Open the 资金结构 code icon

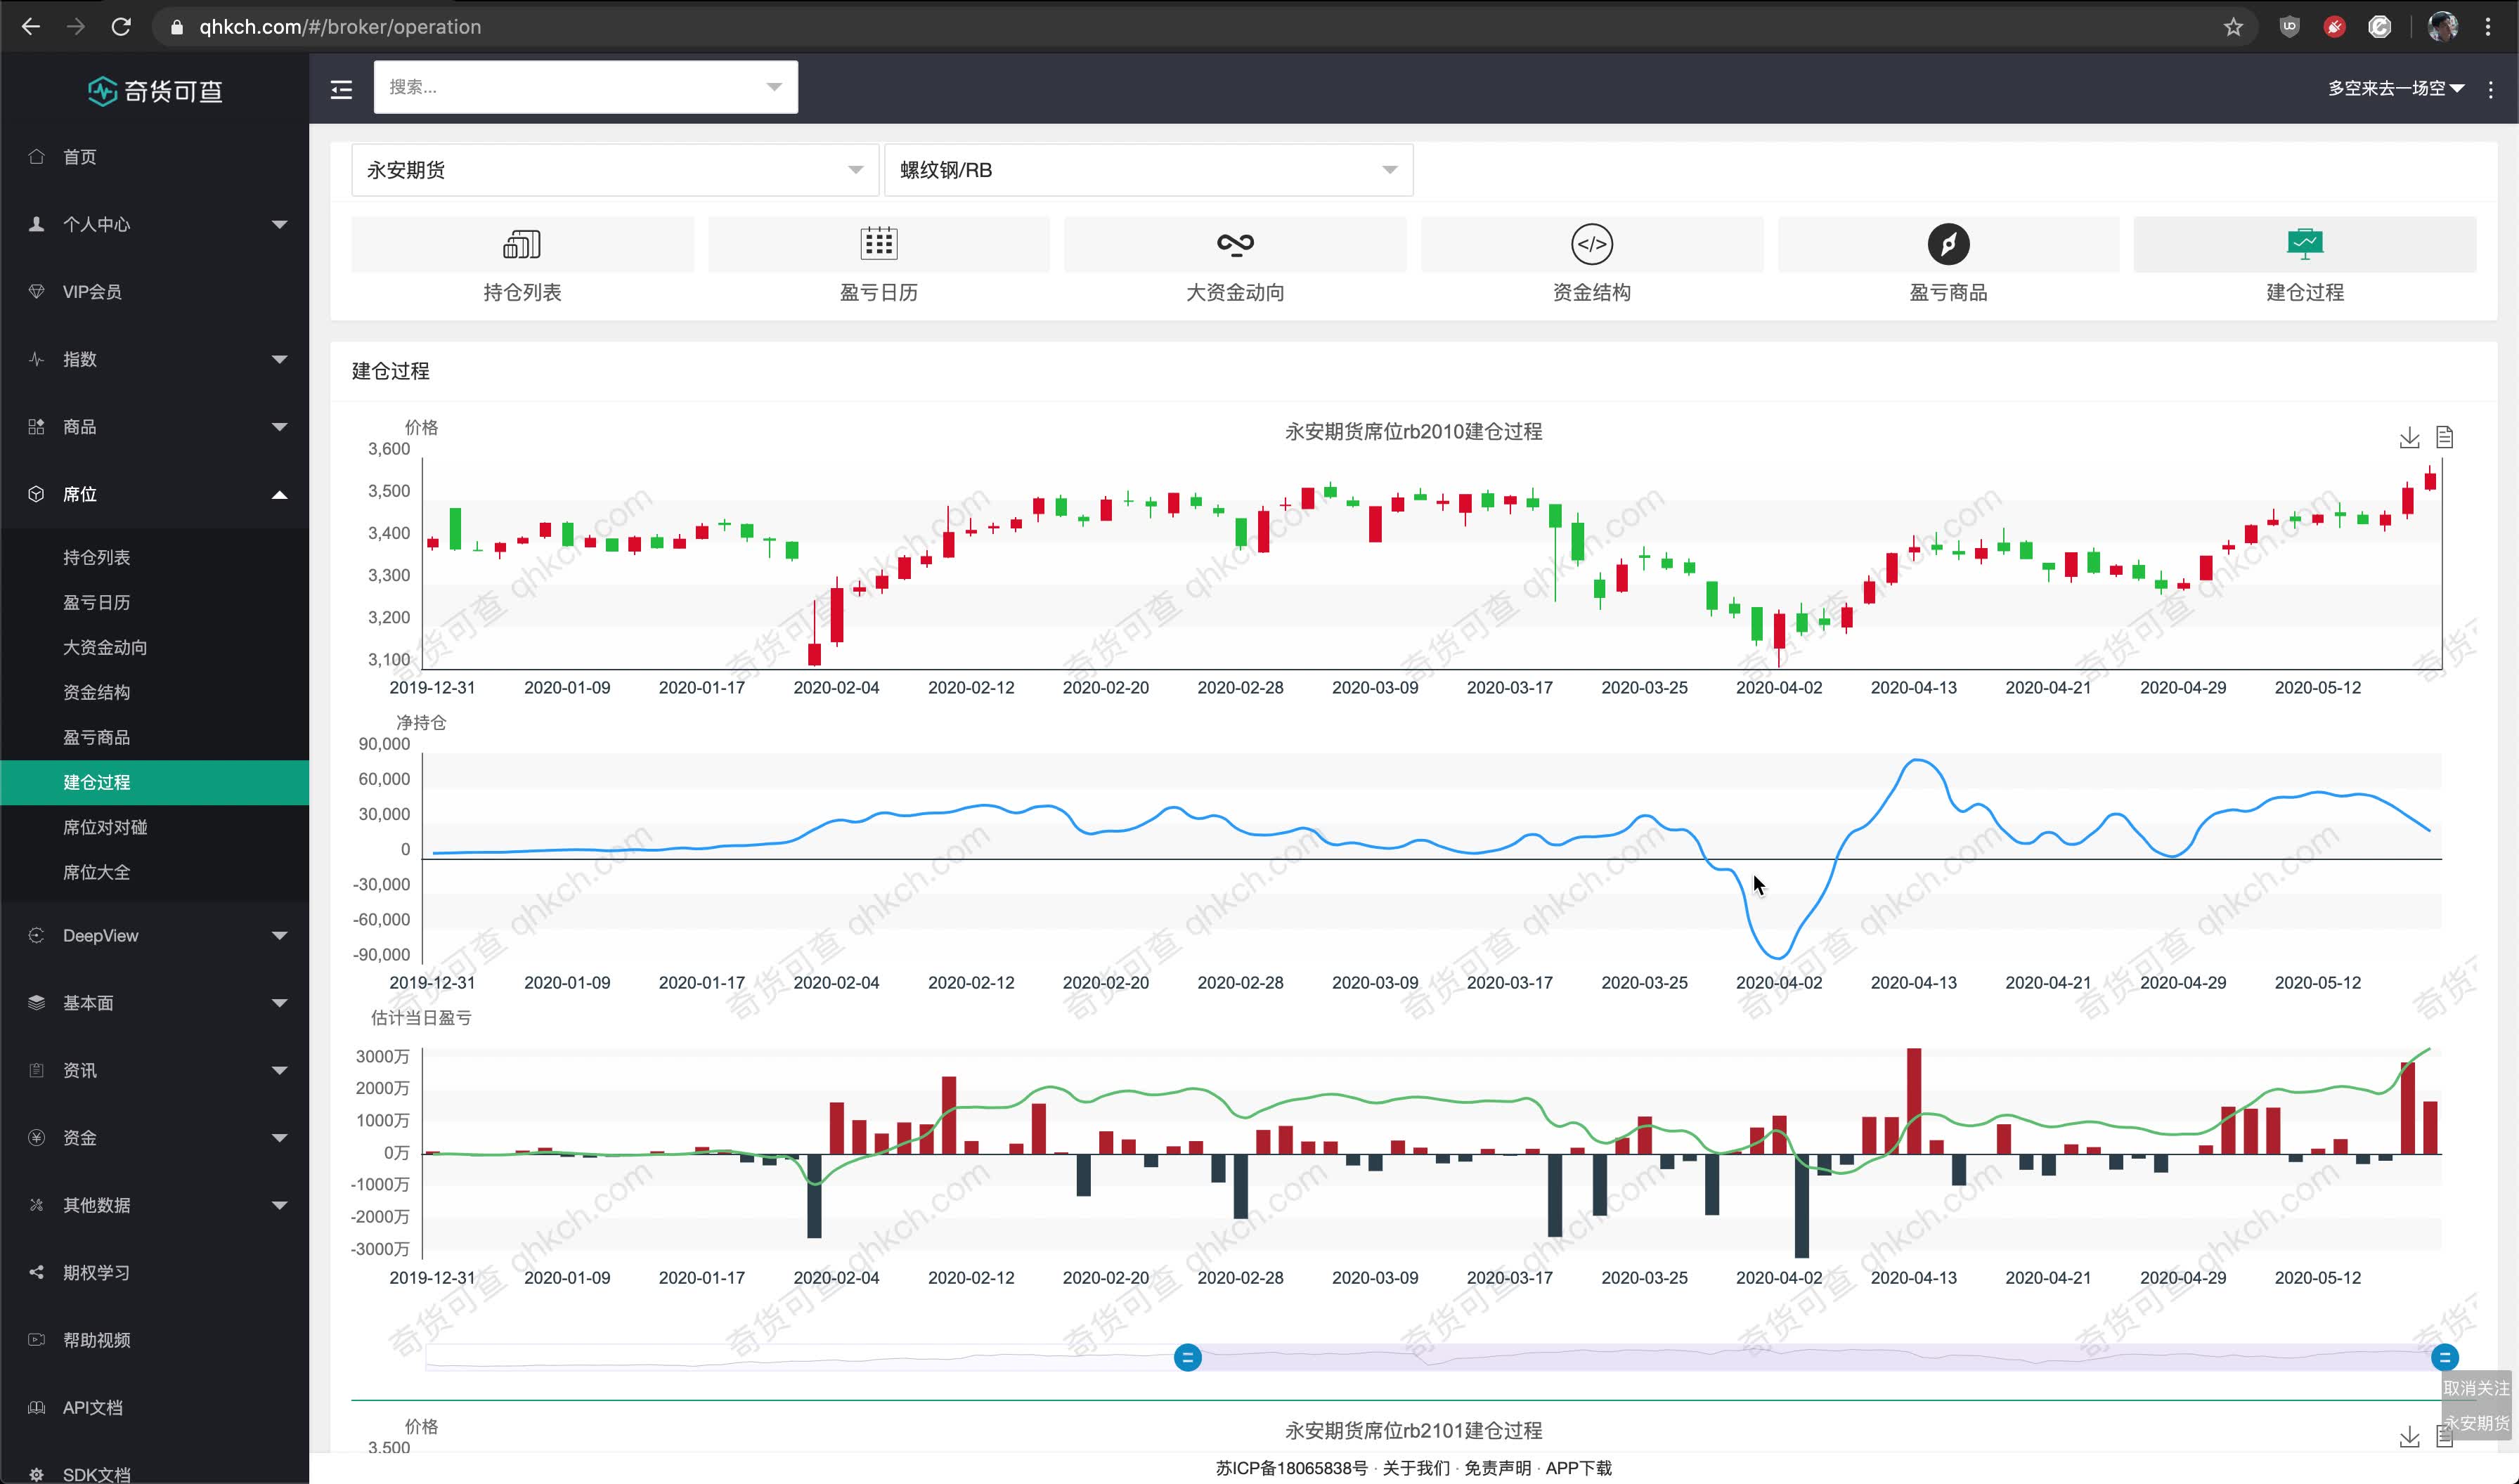tap(1592, 244)
